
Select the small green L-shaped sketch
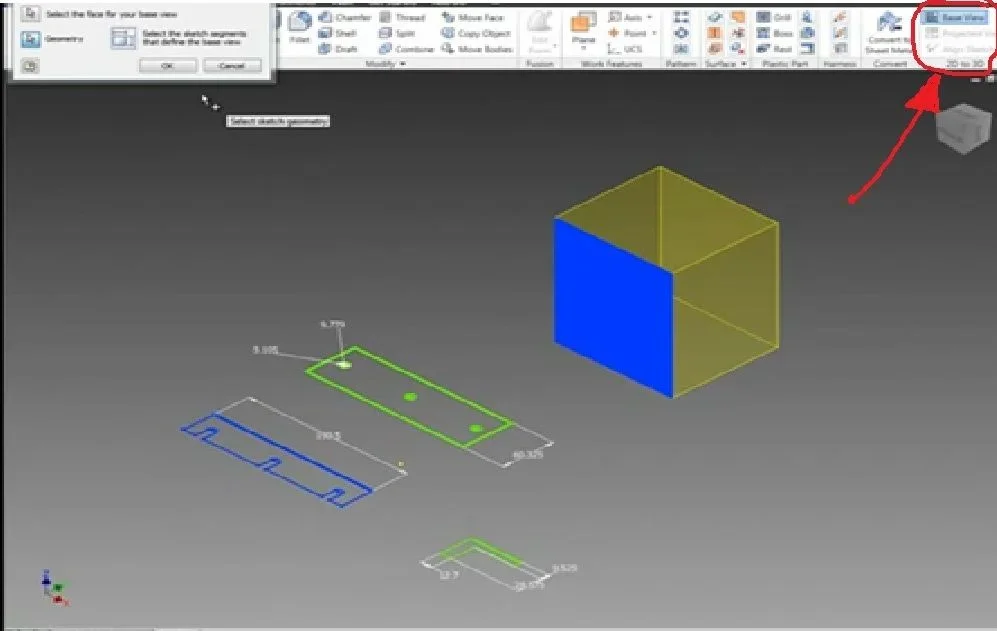click(483, 550)
